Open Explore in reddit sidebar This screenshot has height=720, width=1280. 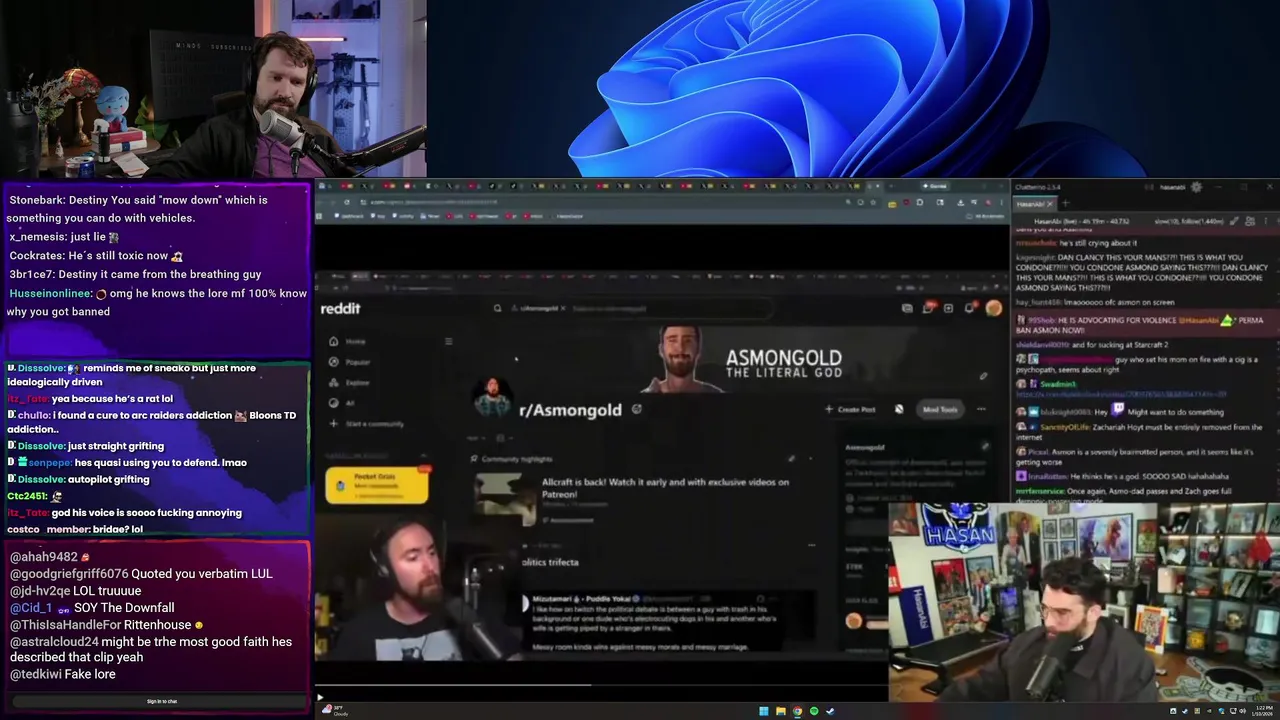[349, 382]
